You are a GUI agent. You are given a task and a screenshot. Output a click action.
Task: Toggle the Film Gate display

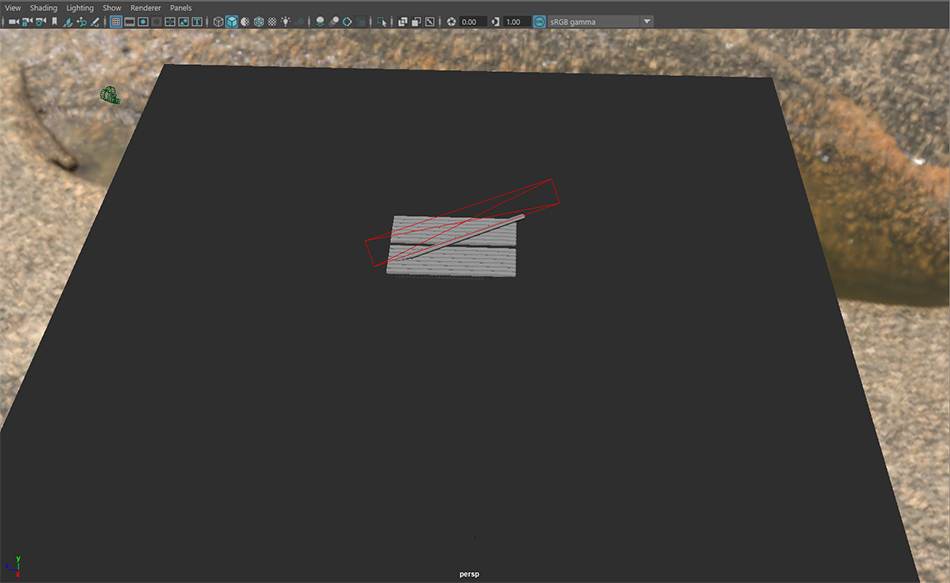pos(130,22)
